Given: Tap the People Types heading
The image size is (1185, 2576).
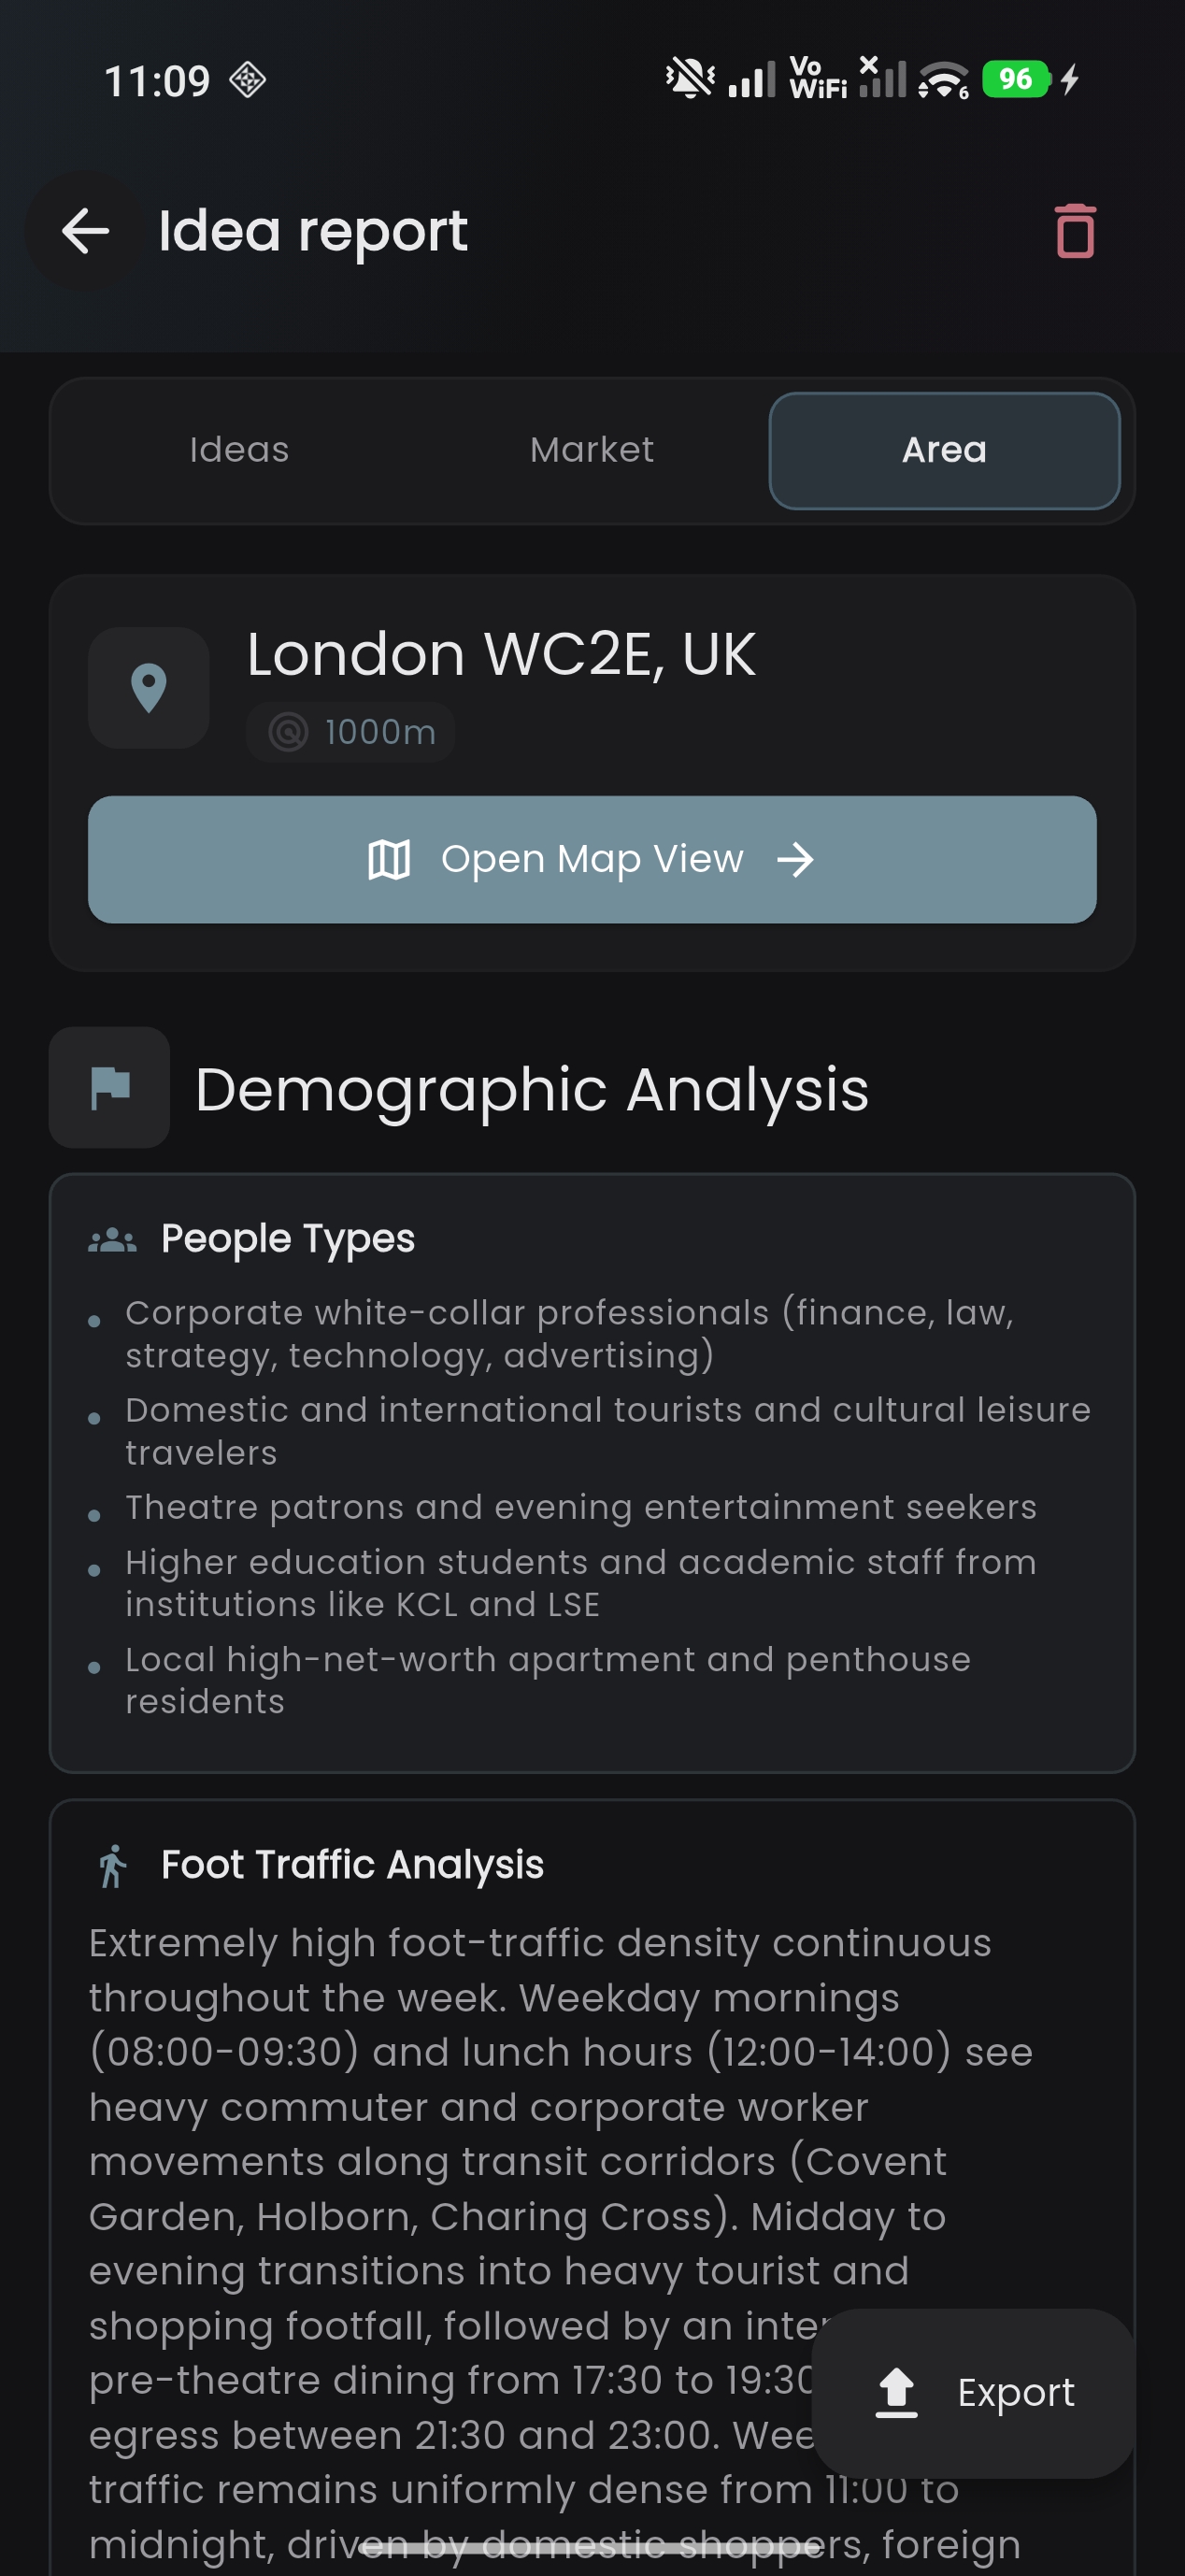Looking at the screenshot, I should (288, 1238).
